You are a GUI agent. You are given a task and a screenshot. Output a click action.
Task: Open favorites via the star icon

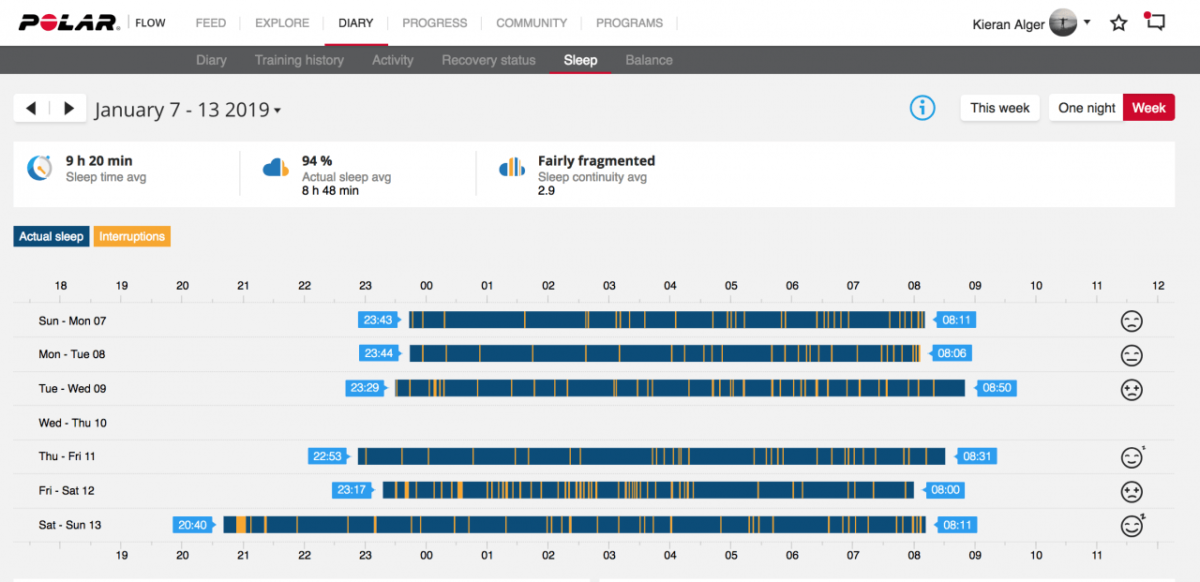pos(1119,23)
